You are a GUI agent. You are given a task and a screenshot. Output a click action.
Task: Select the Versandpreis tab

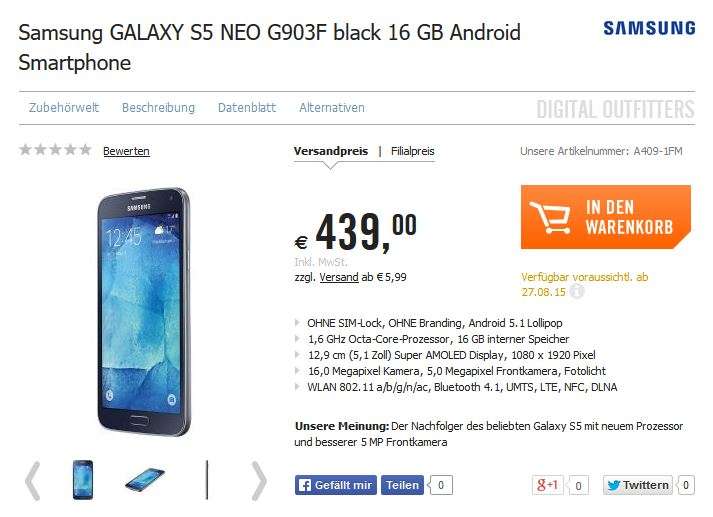tap(331, 151)
